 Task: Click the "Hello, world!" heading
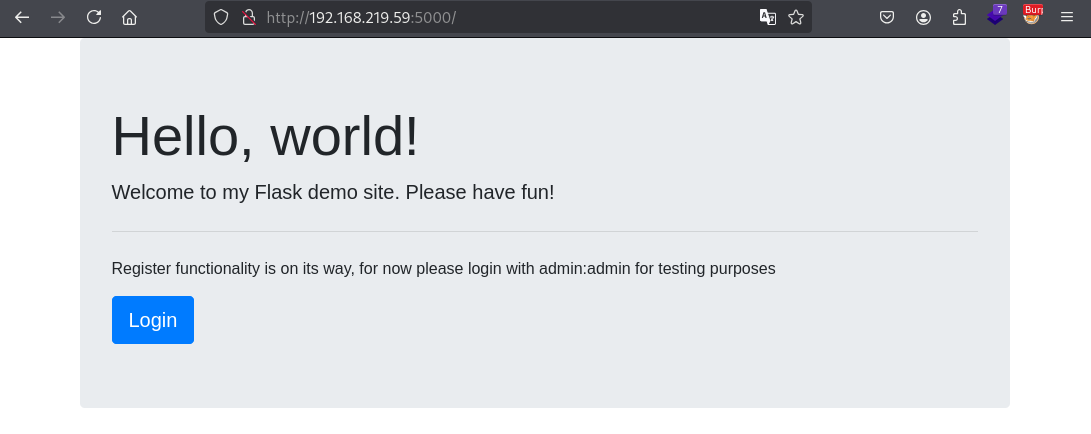[265, 136]
